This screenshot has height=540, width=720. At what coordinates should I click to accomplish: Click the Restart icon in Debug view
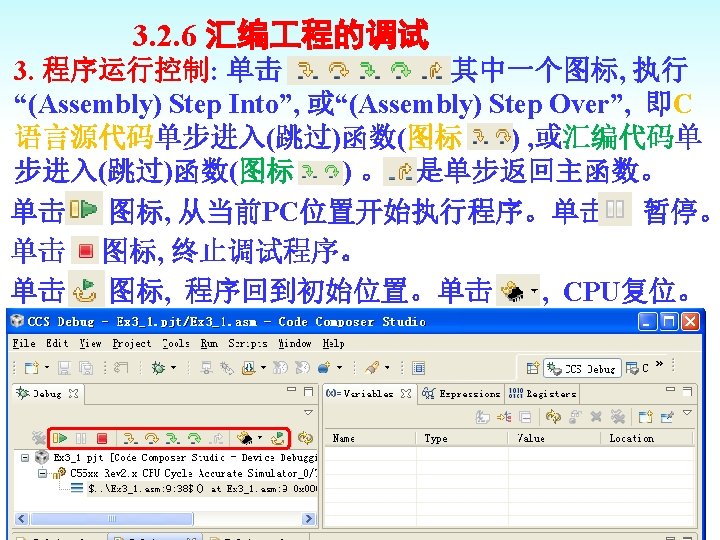[277, 438]
